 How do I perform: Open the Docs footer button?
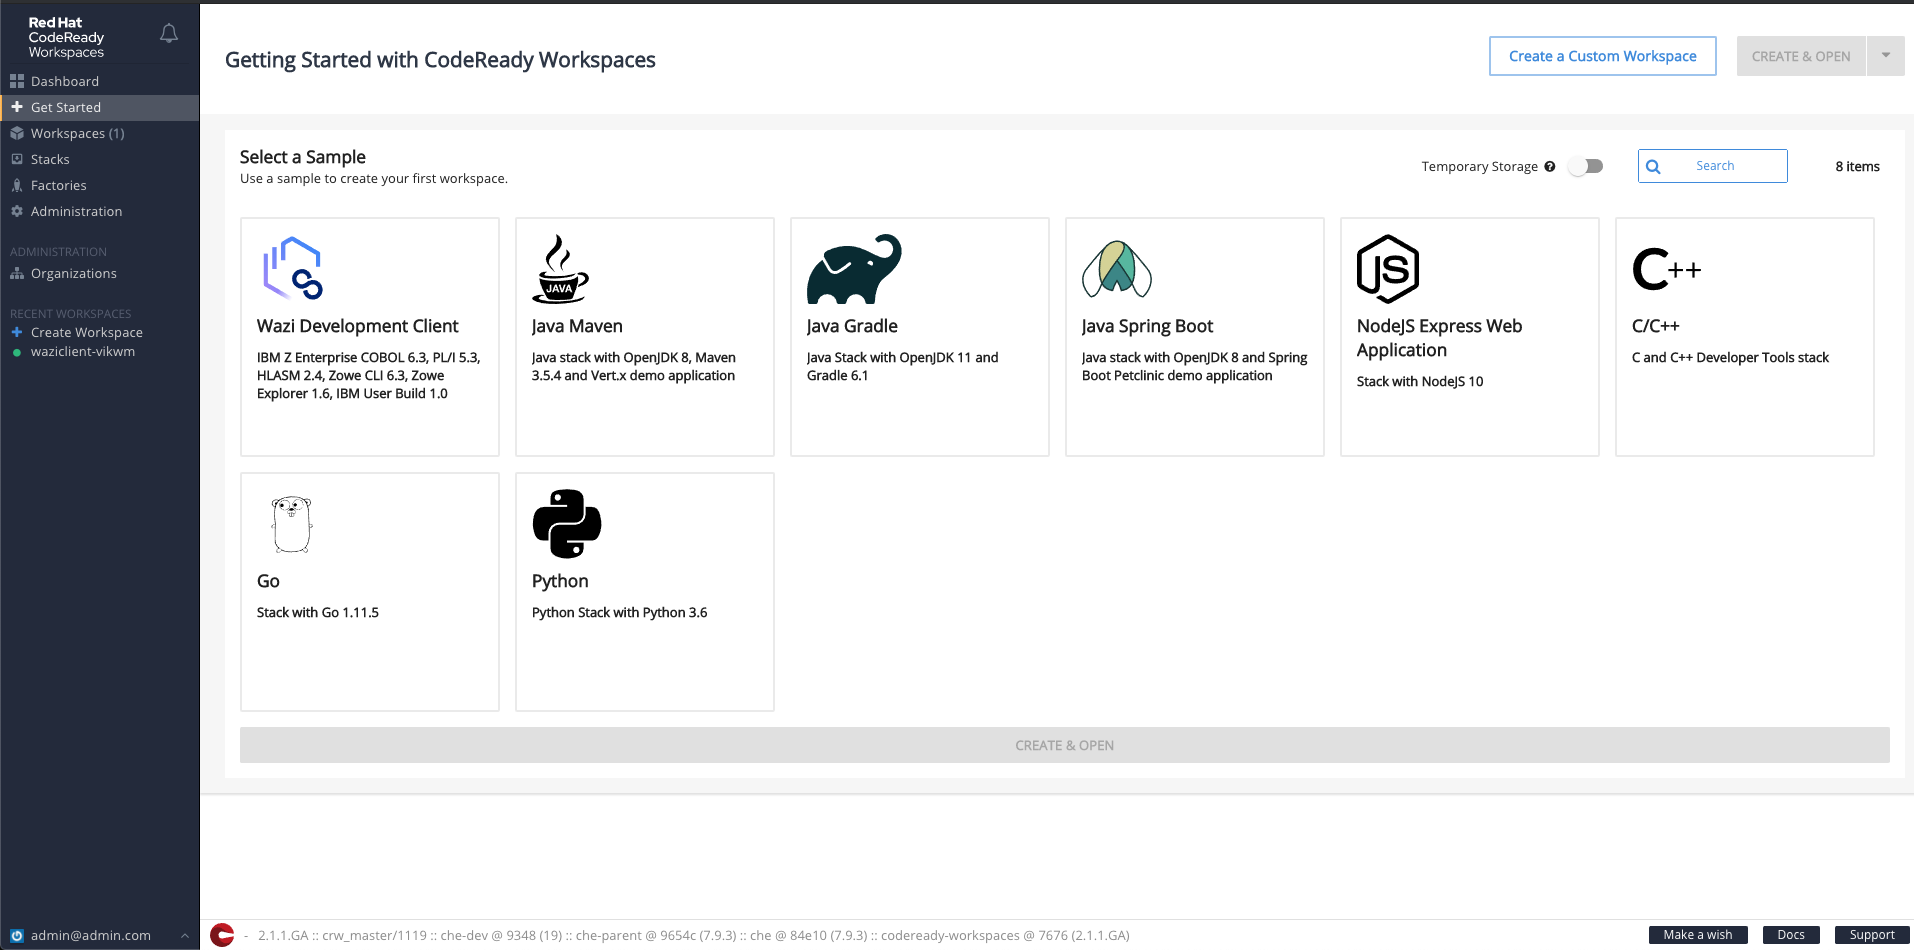[1791, 935]
